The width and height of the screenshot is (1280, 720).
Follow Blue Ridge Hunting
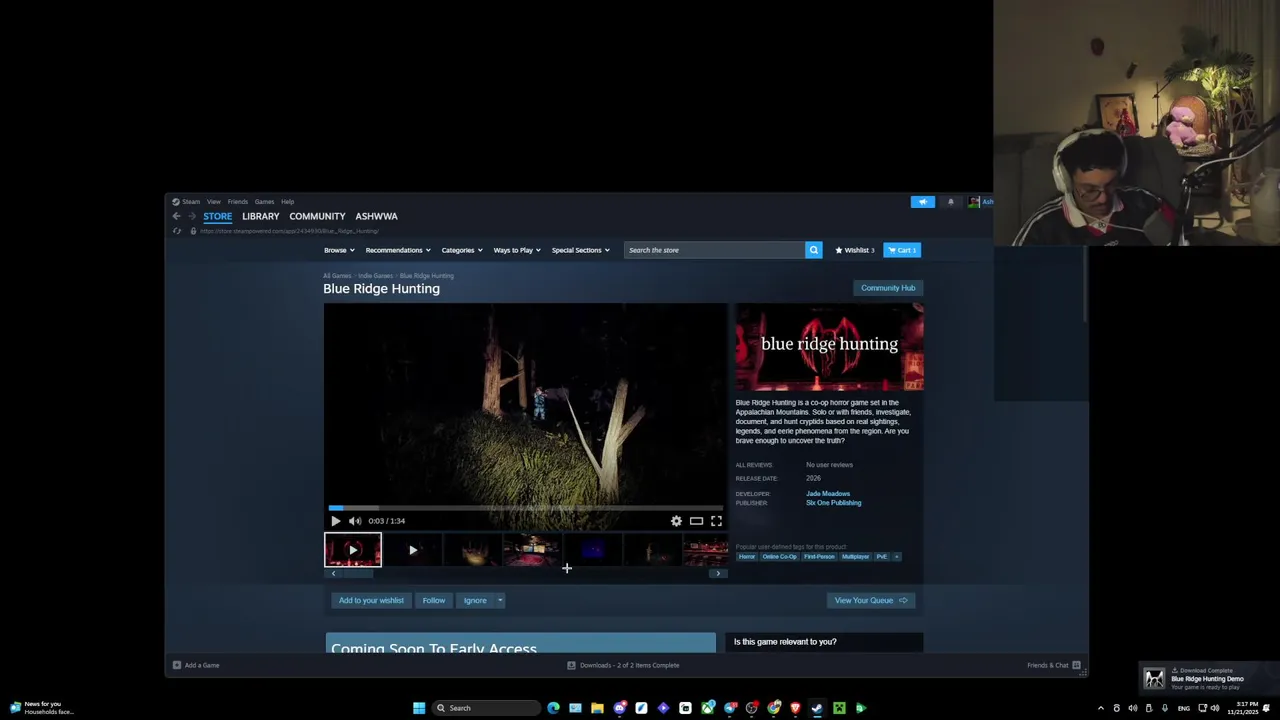433,601
